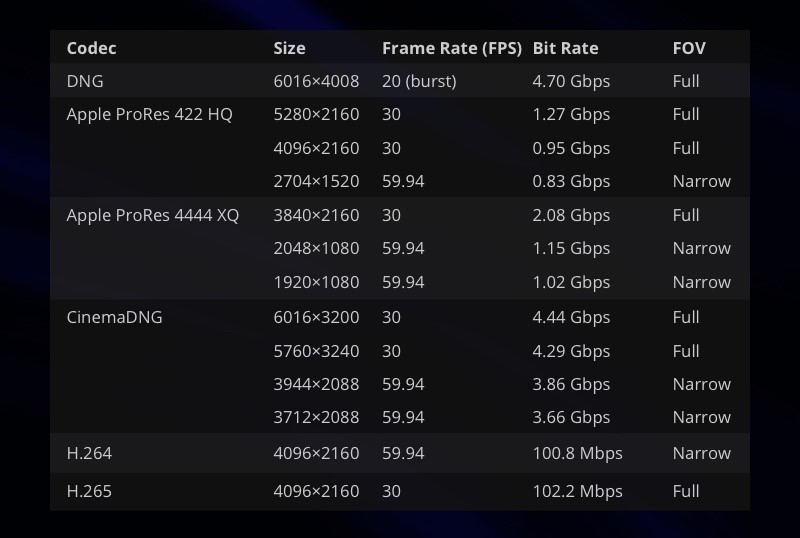The width and height of the screenshot is (800, 538).
Task: Click the Codec column header
Action: click(91, 48)
